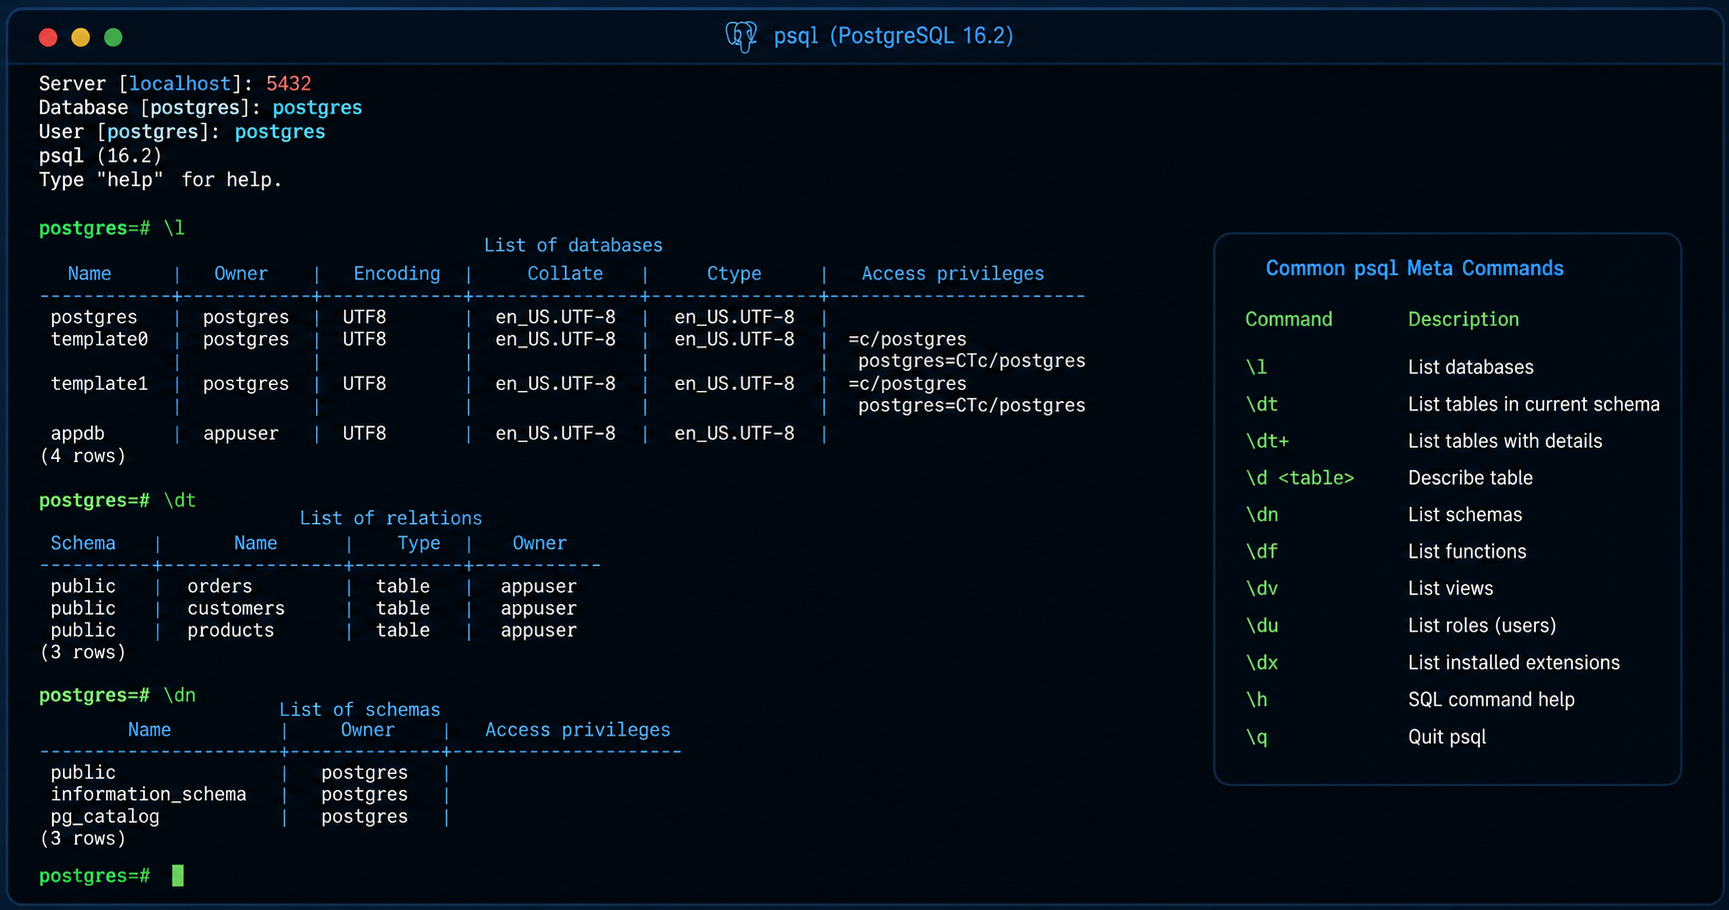Click the 'appdb' database name
The image size is (1729, 910).
click(78, 434)
